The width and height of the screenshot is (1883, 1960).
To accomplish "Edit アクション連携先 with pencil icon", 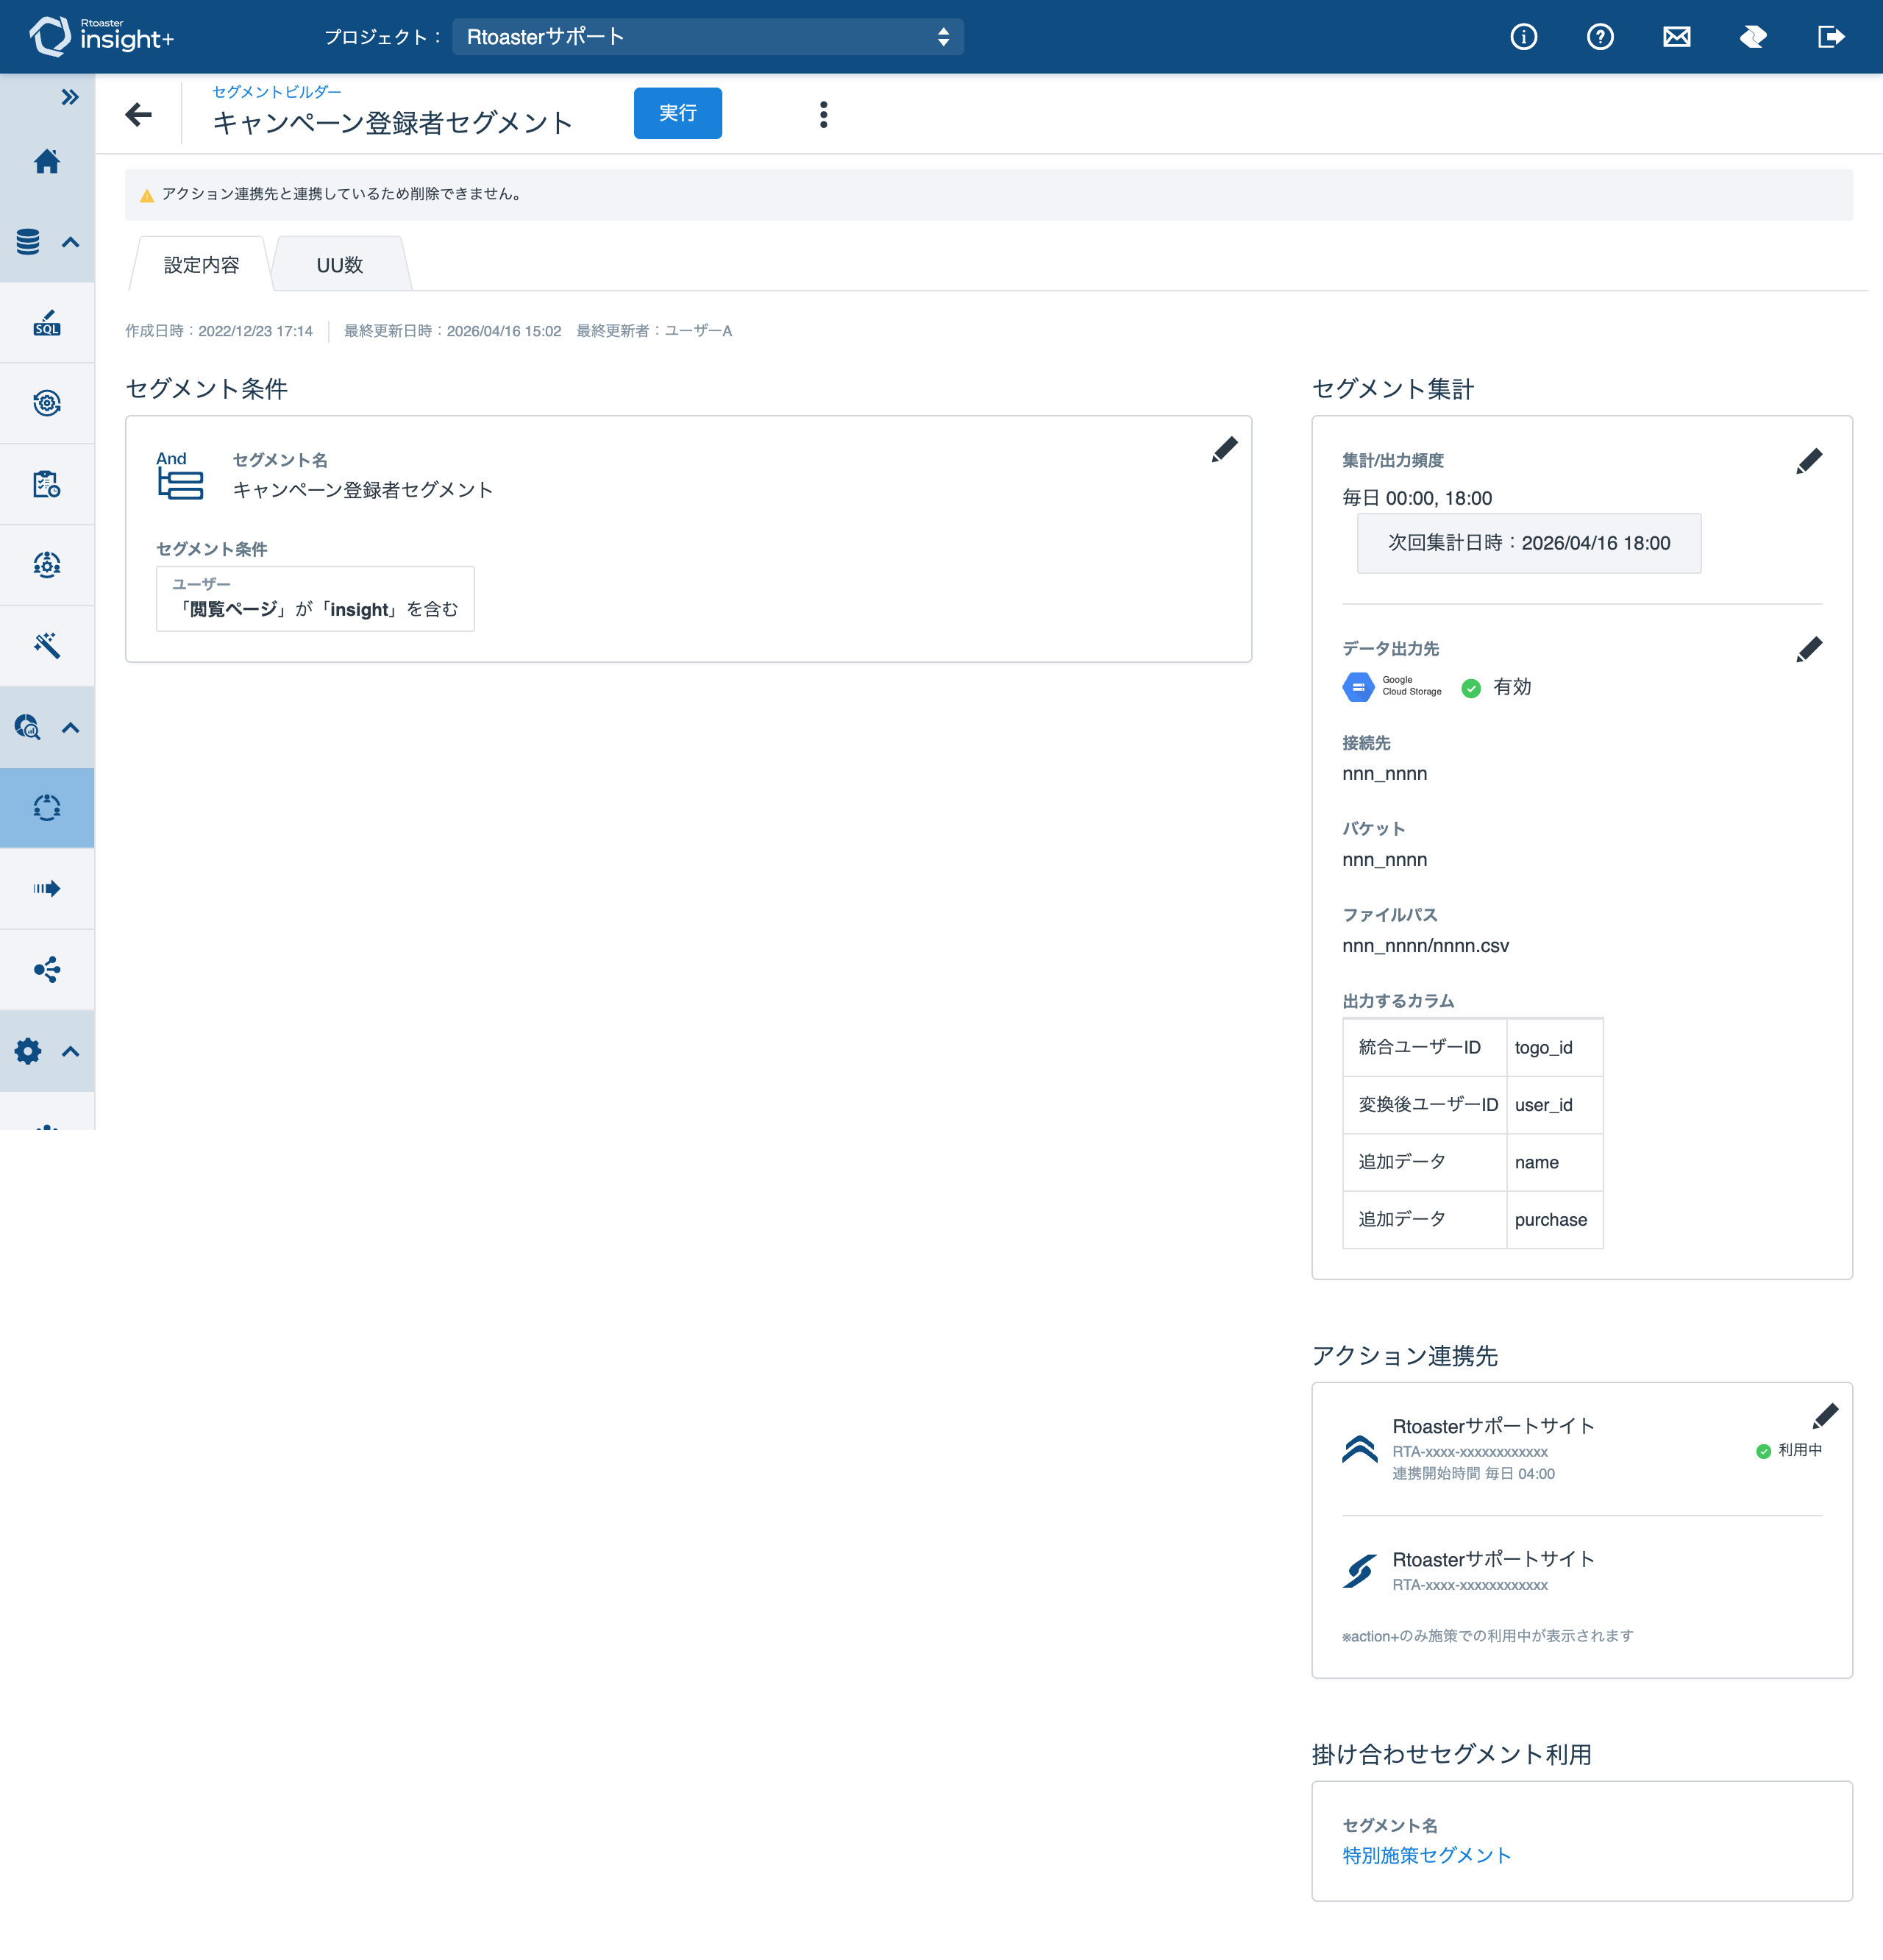I will pyautogui.click(x=1825, y=1415).
